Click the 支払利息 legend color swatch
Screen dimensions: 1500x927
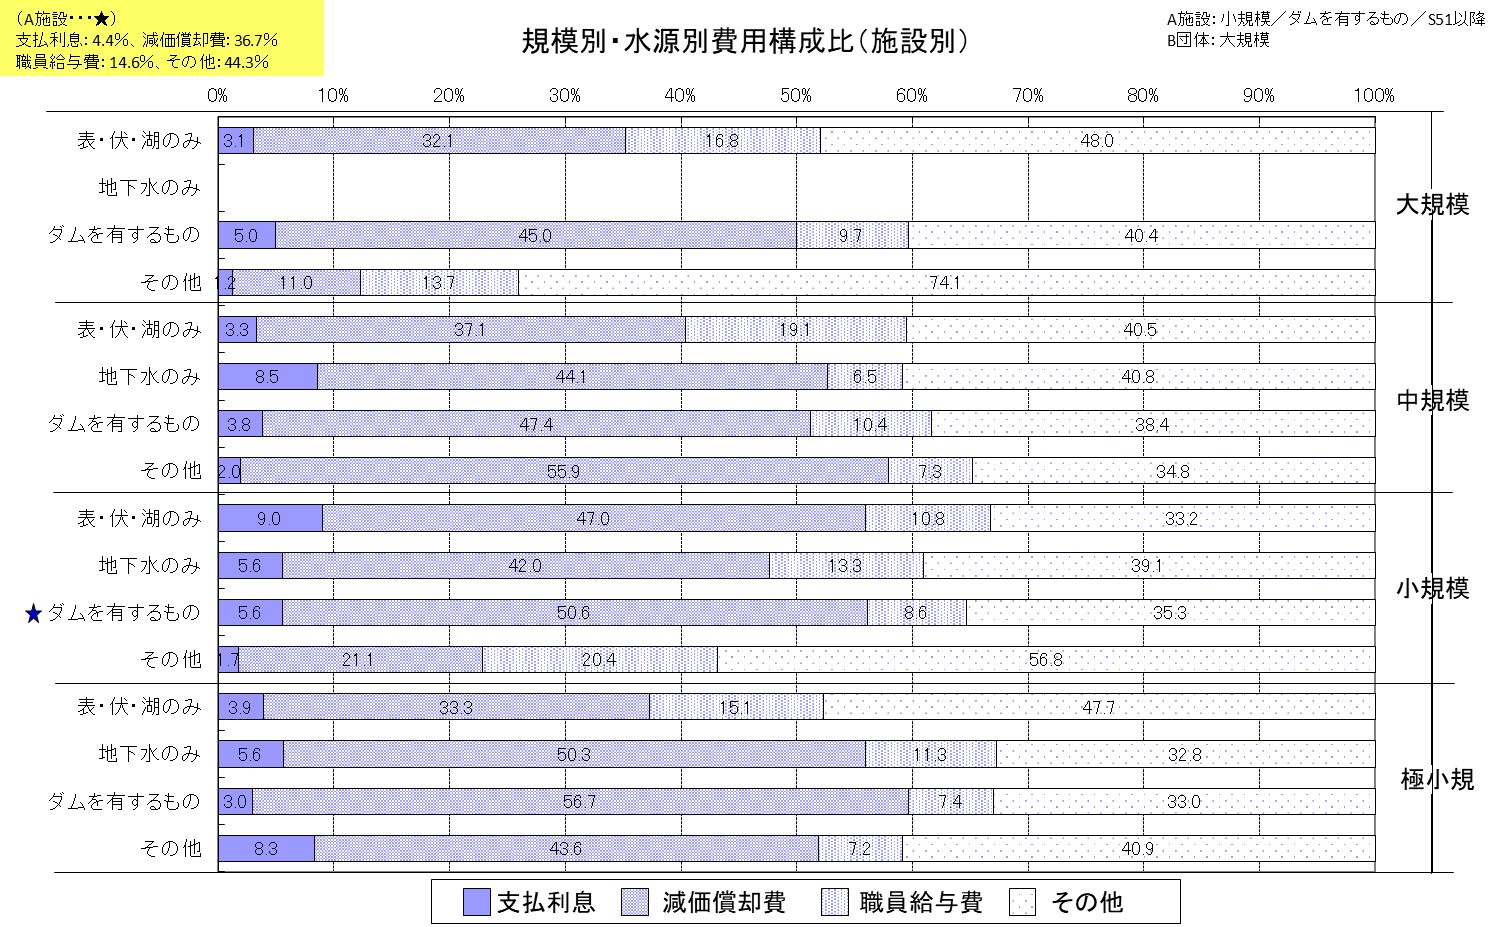(x=476, y=902)
